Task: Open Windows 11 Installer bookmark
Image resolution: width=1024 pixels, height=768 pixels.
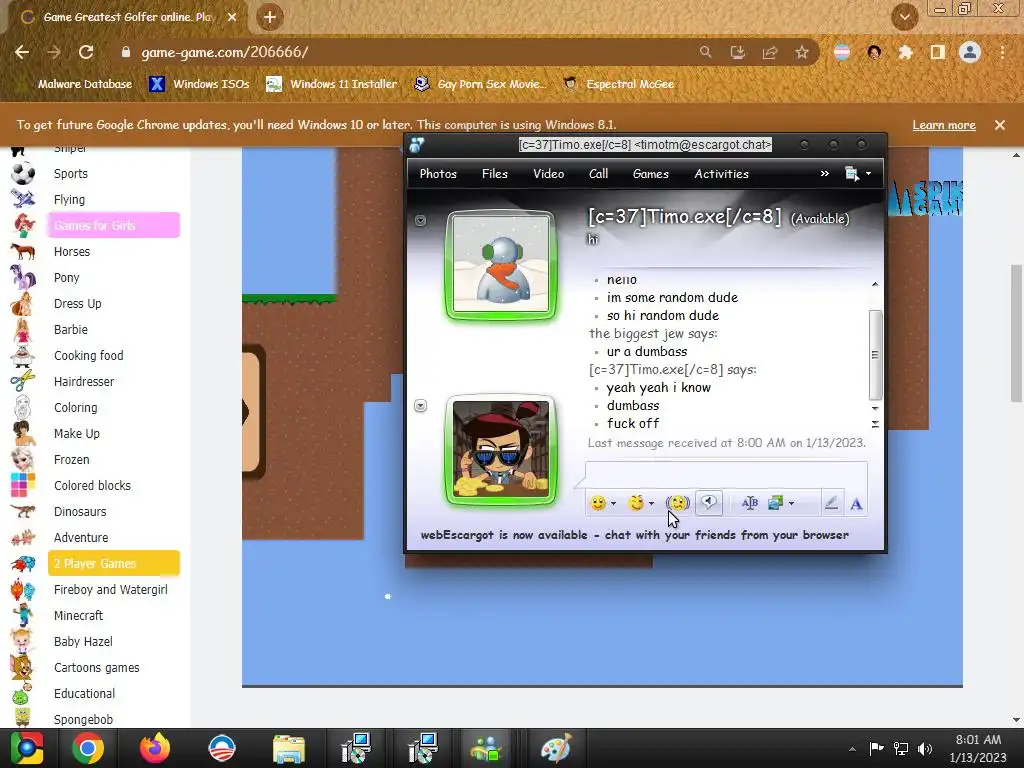Action: click(x=332, y=84)
